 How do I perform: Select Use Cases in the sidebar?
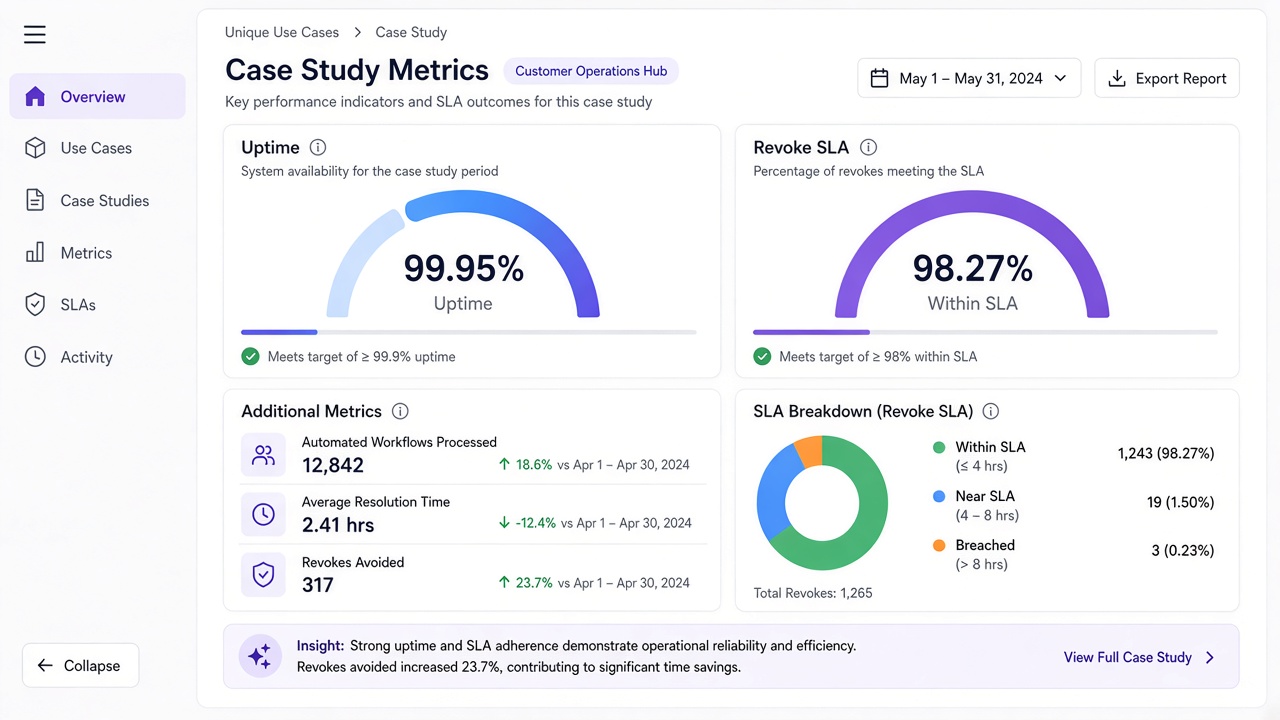point(97,148)
